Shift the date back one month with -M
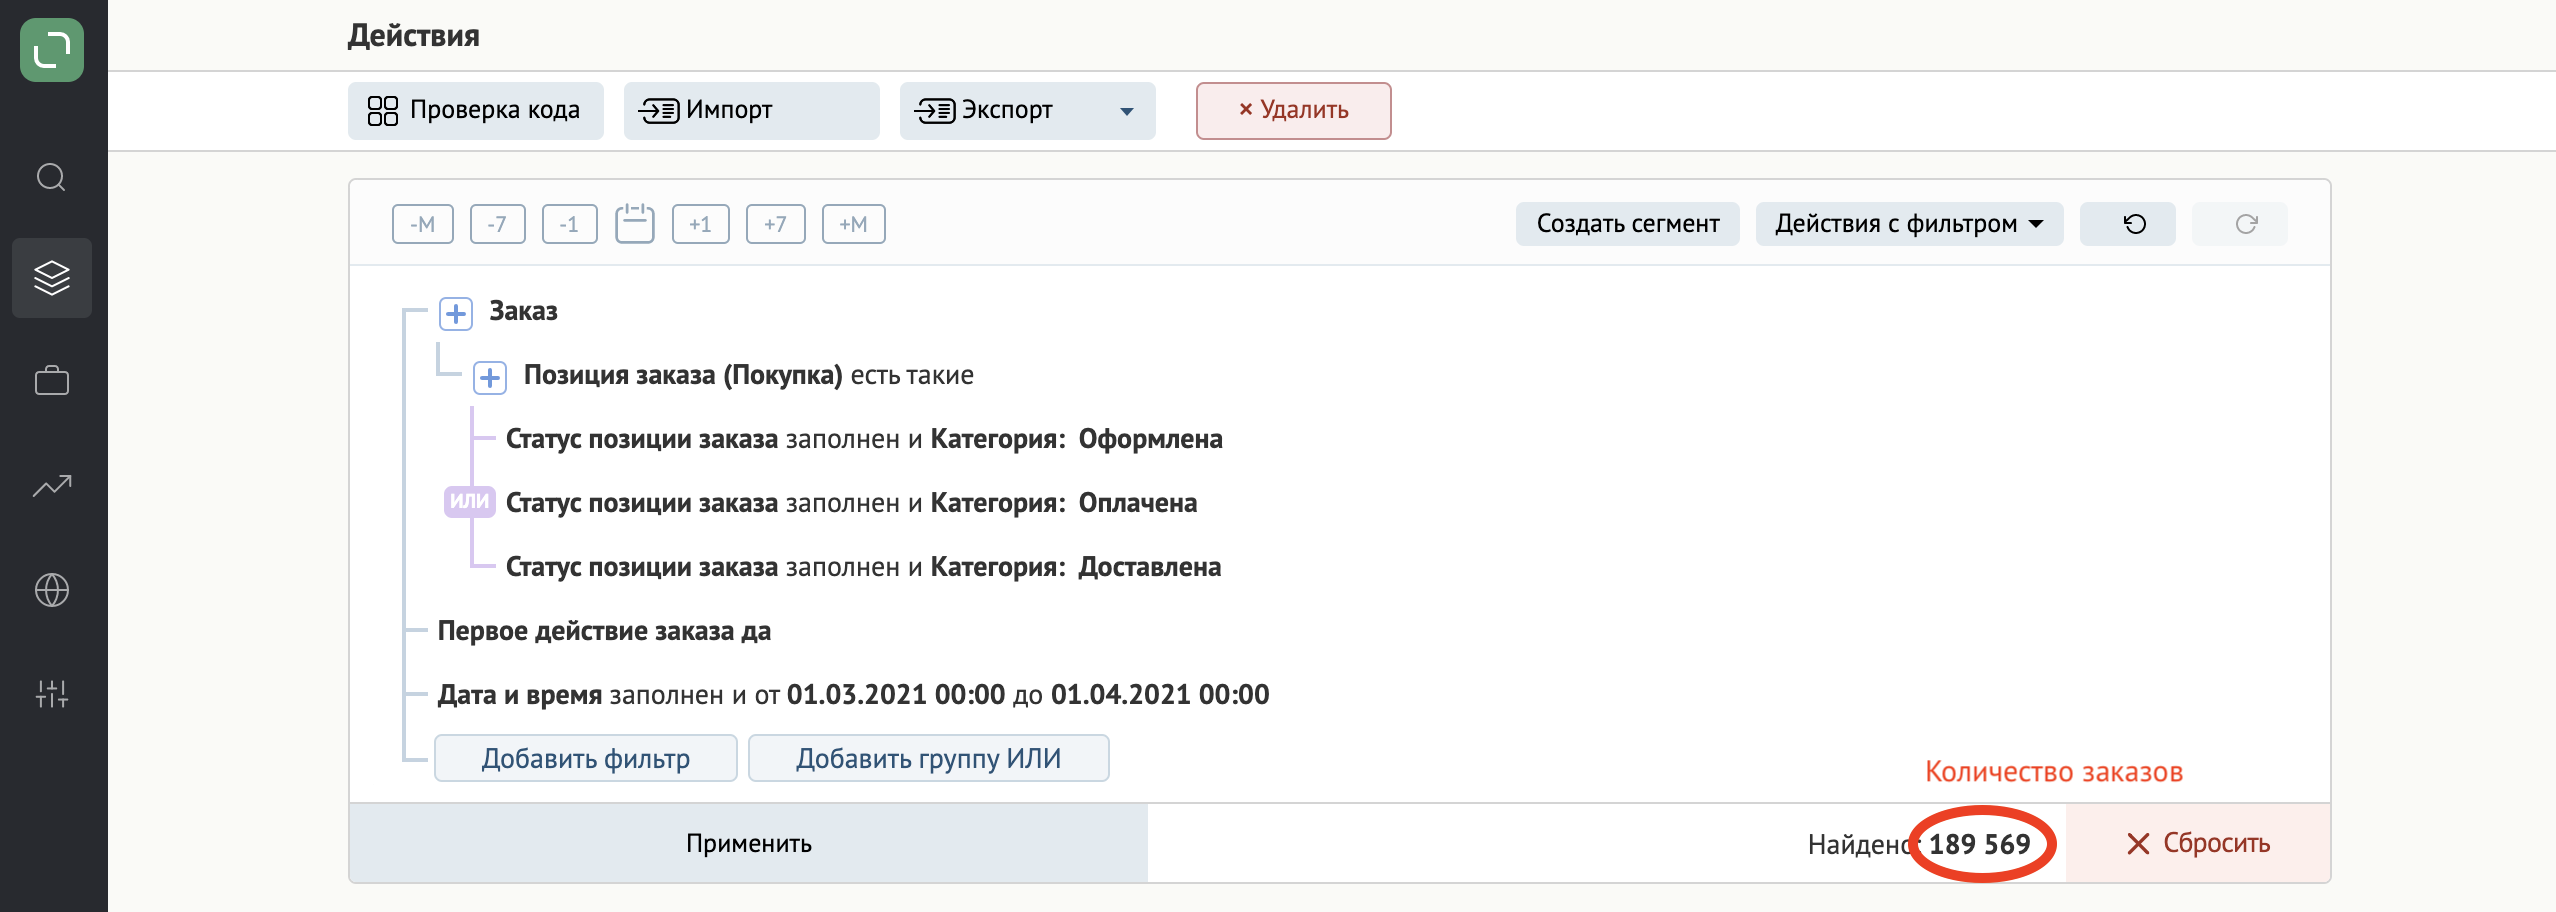The width and height of the screenshot is (2556, 912). [423, 224]
